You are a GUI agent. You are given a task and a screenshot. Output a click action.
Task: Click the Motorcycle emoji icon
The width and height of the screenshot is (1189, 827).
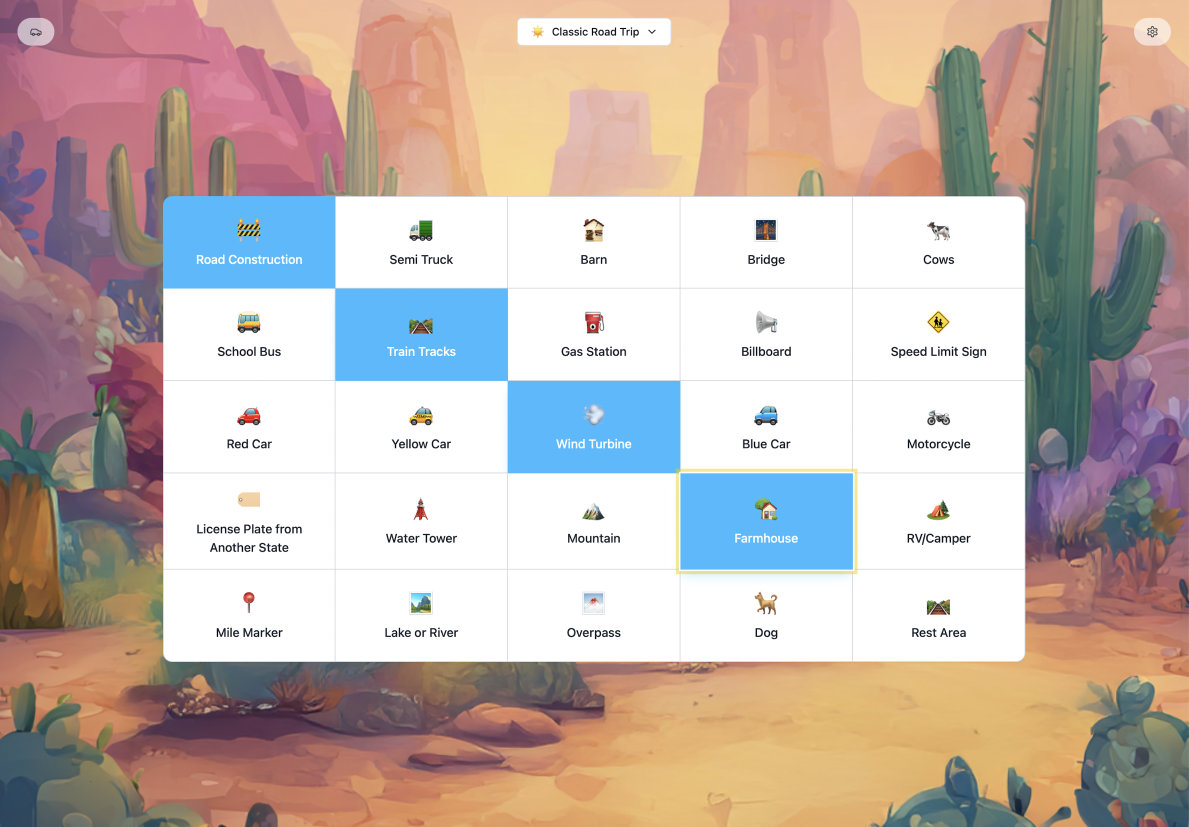938,416
